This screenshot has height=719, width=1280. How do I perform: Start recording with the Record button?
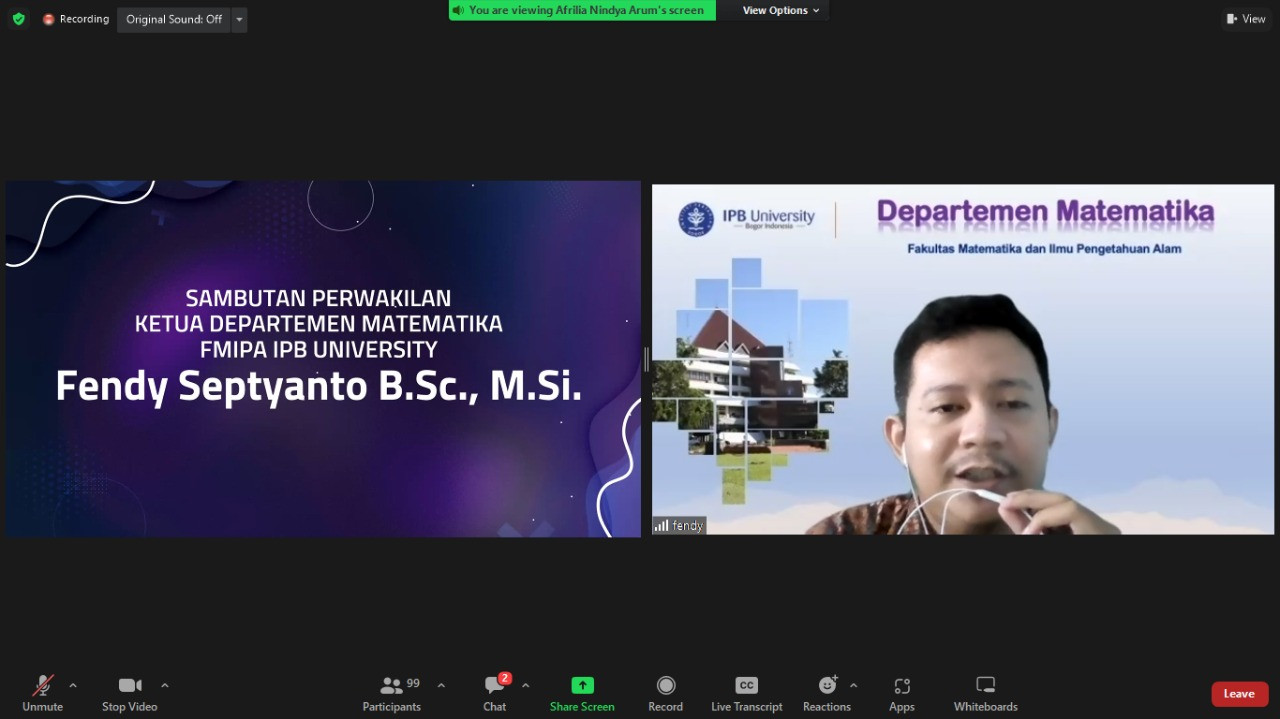click(665, 692)
